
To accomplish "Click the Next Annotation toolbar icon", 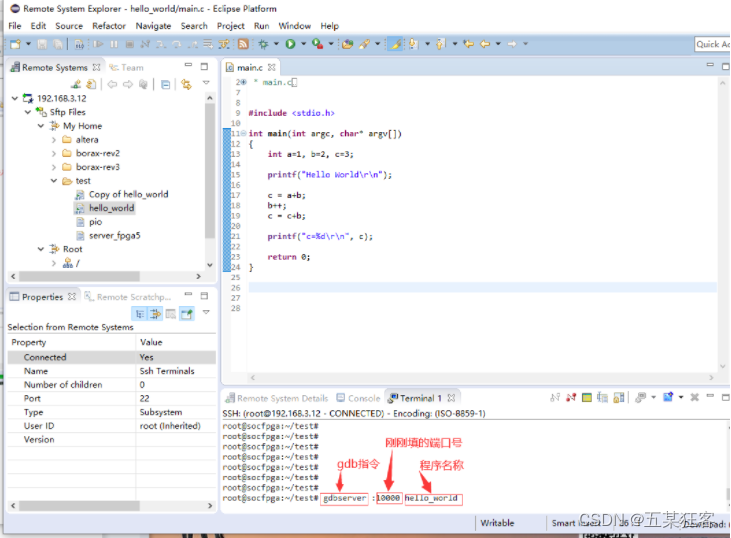I will 413,44.
